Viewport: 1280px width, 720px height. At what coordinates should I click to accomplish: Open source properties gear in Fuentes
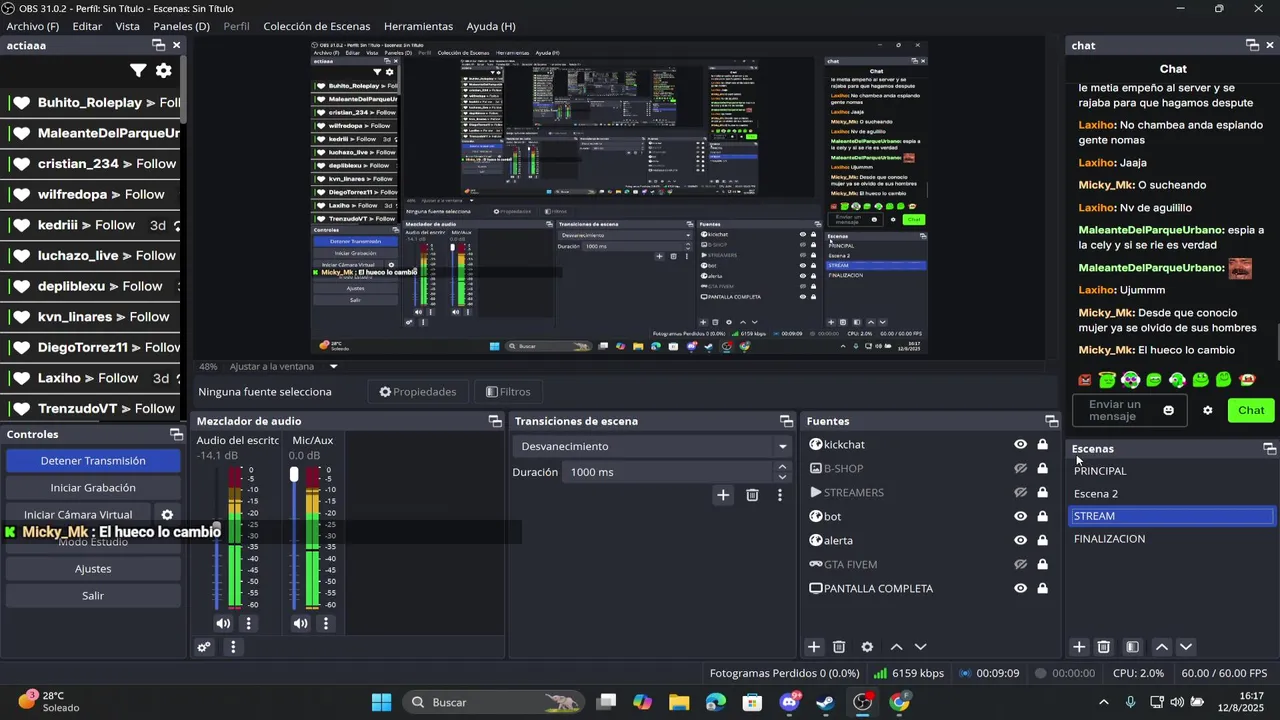pyautogui.click(x=867, y=647)
